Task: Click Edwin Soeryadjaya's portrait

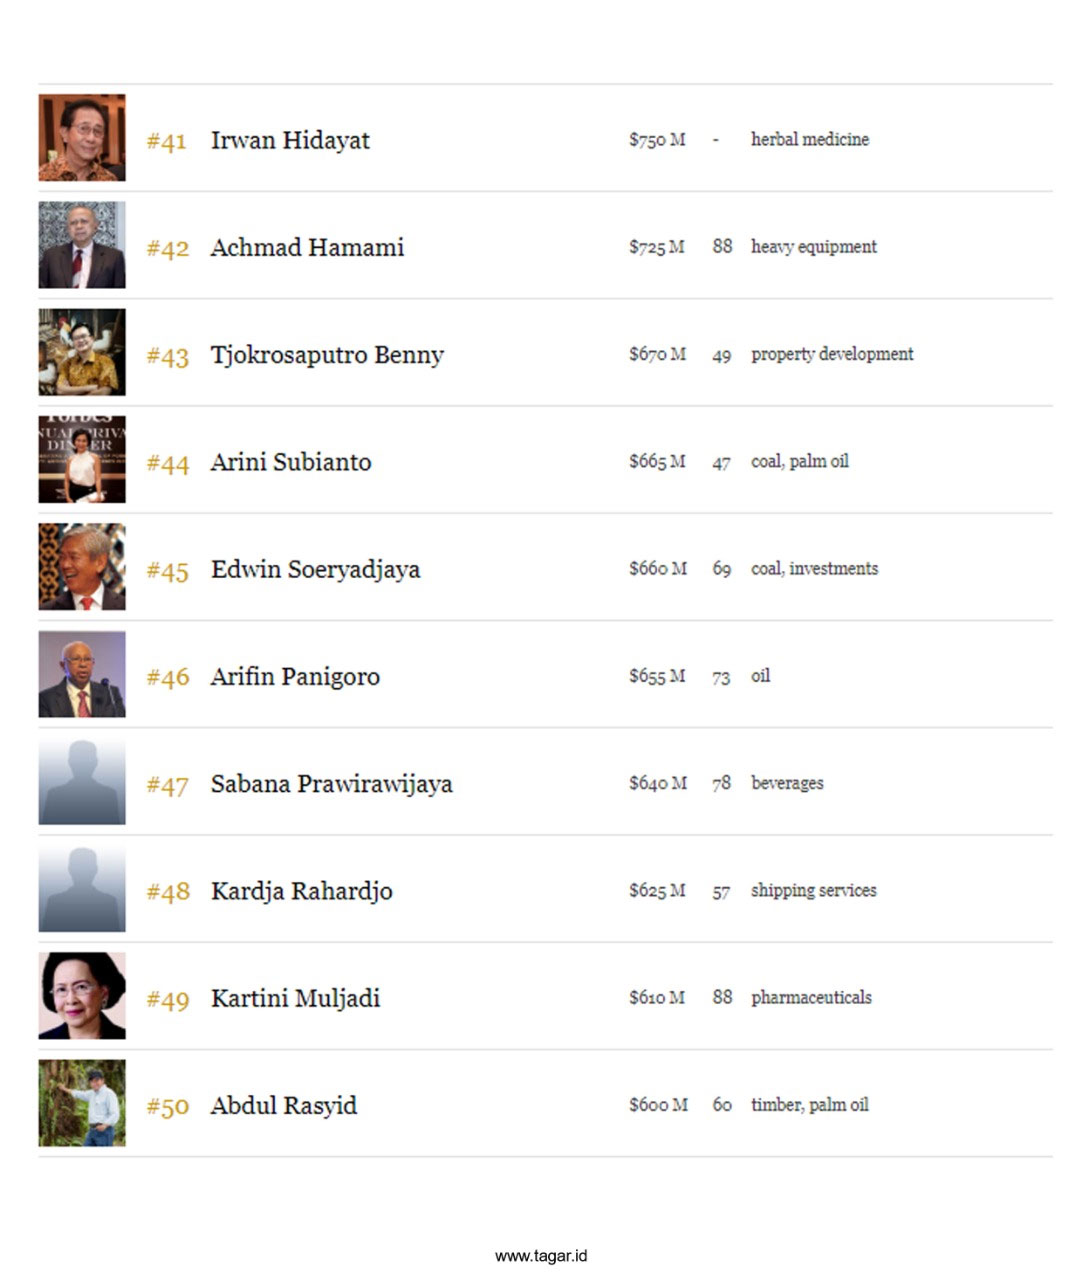Action: (x=82, y=567)
